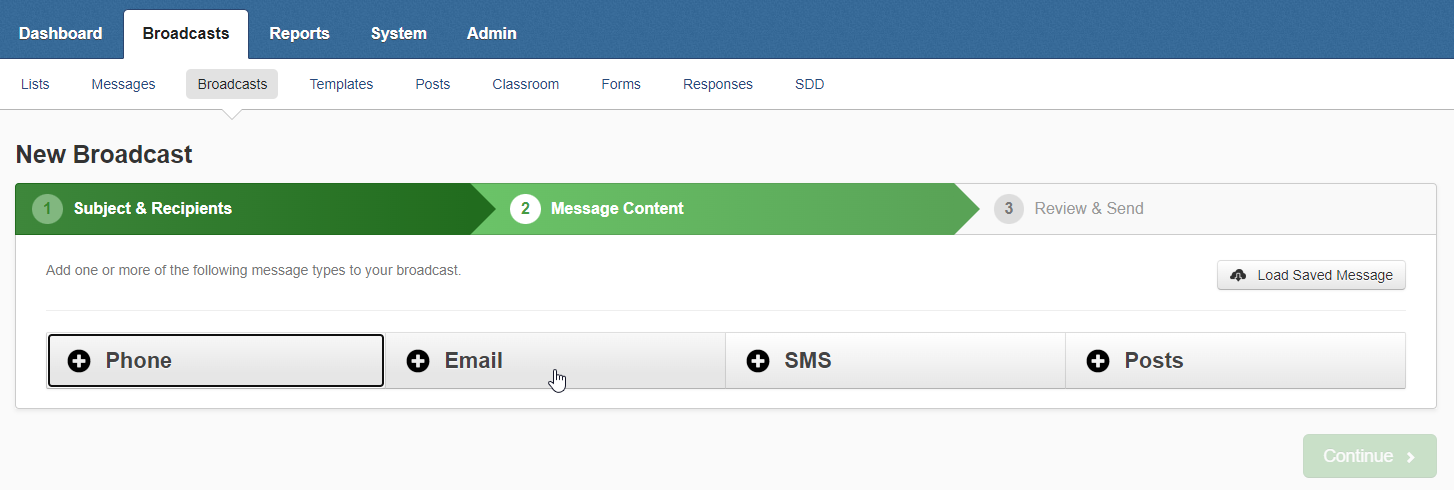Open the Dashboard tab
This screenshot has width=1454, height=490.
(60, 33)
